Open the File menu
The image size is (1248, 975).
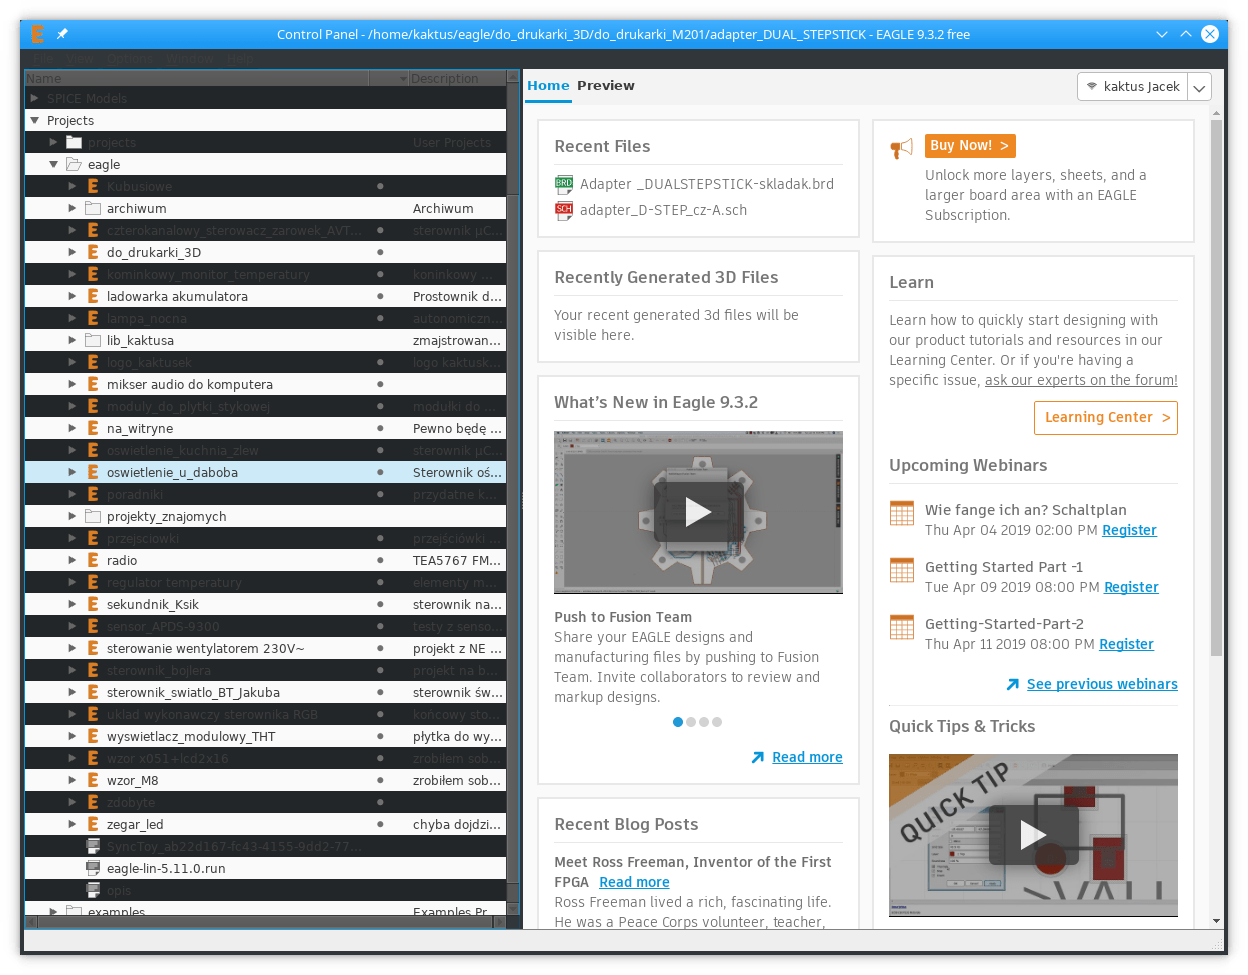(43, 59)
